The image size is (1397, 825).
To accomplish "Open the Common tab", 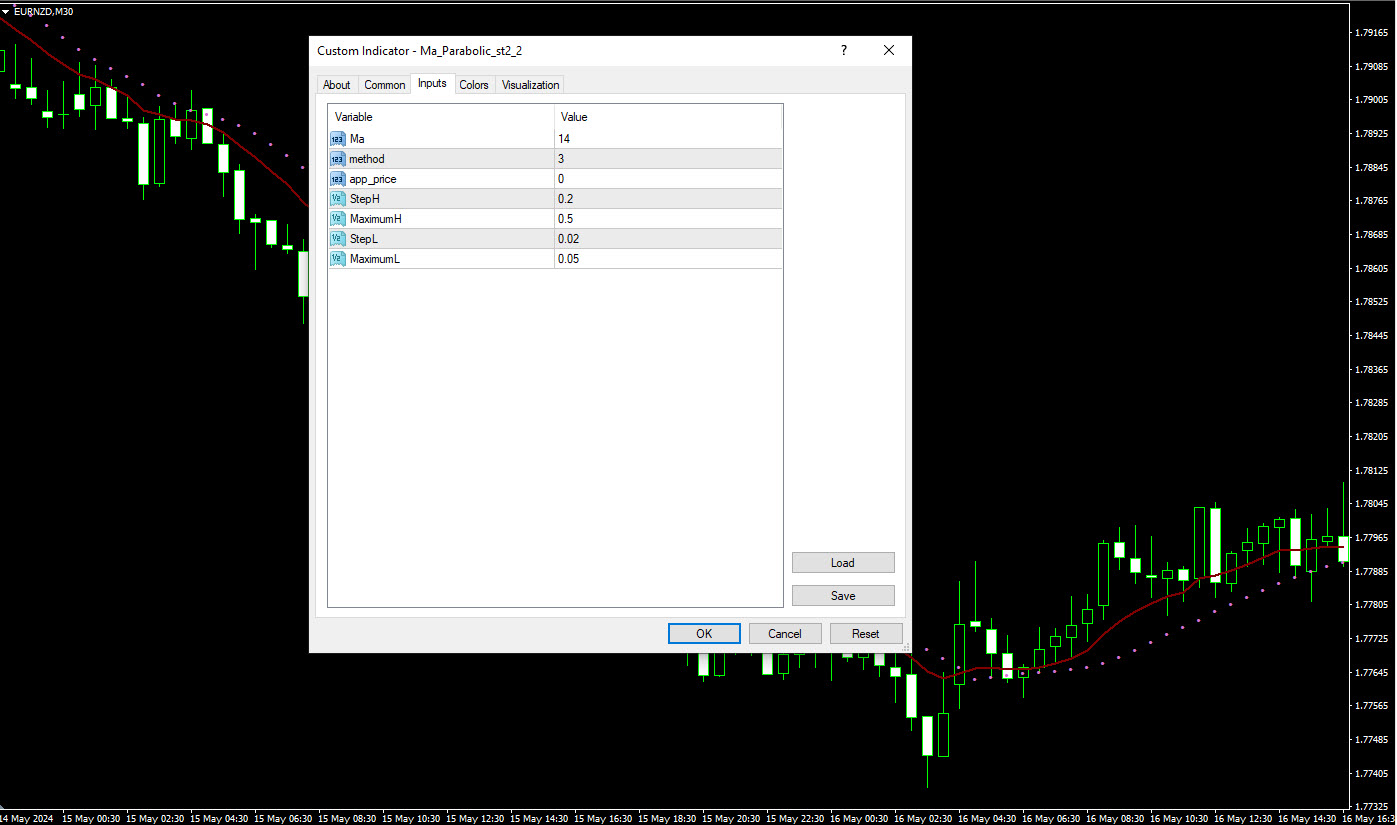I will click(x=385, y=85).
